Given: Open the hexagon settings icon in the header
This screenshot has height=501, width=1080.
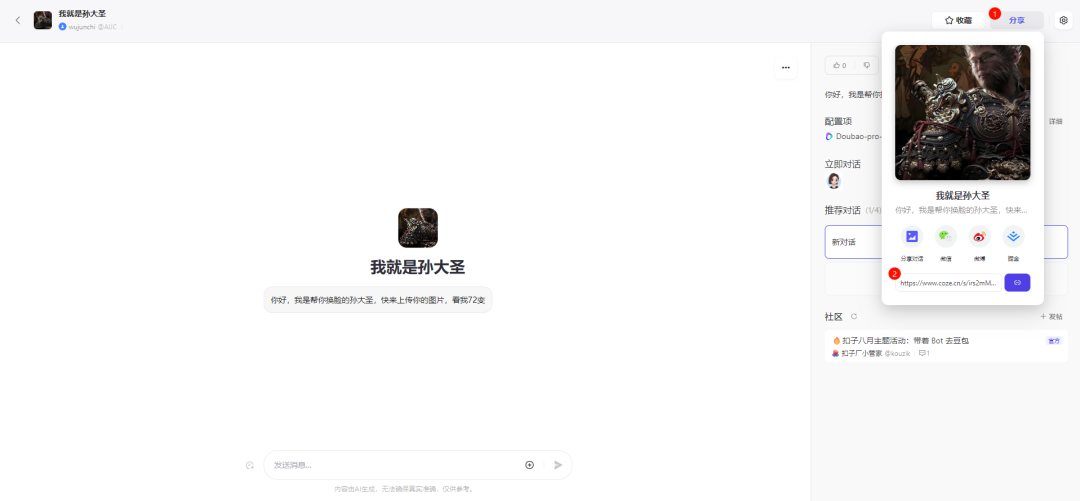Looking at the screenshot, I should tap(1063, 21).
